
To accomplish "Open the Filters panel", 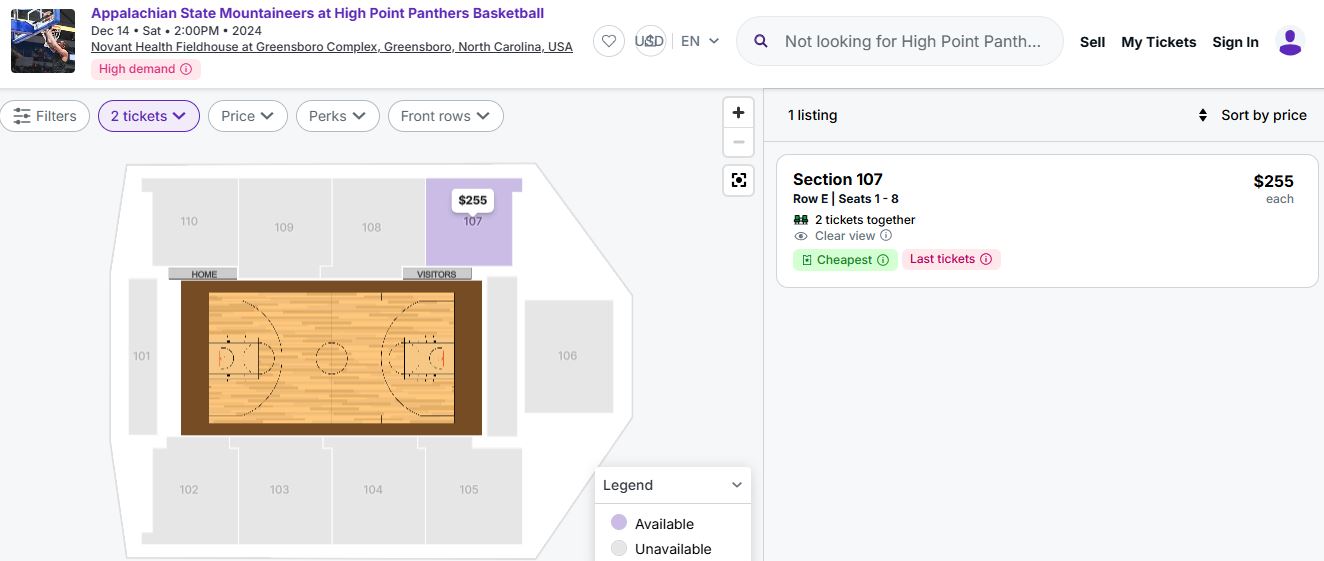I will pyautogui.click(x=45, y=116).
